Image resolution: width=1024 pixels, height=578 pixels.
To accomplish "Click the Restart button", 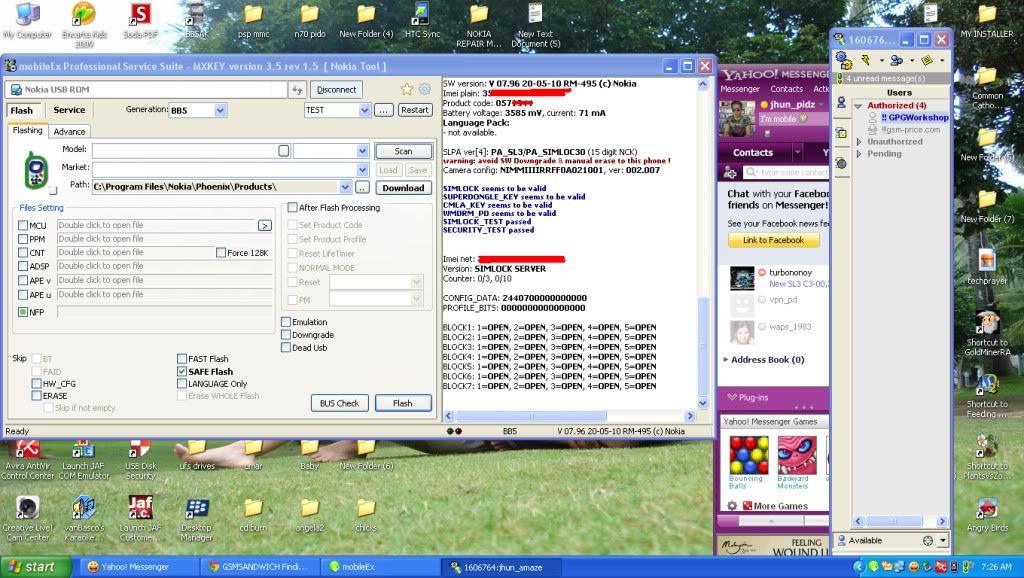I will (x=415, y=110).
